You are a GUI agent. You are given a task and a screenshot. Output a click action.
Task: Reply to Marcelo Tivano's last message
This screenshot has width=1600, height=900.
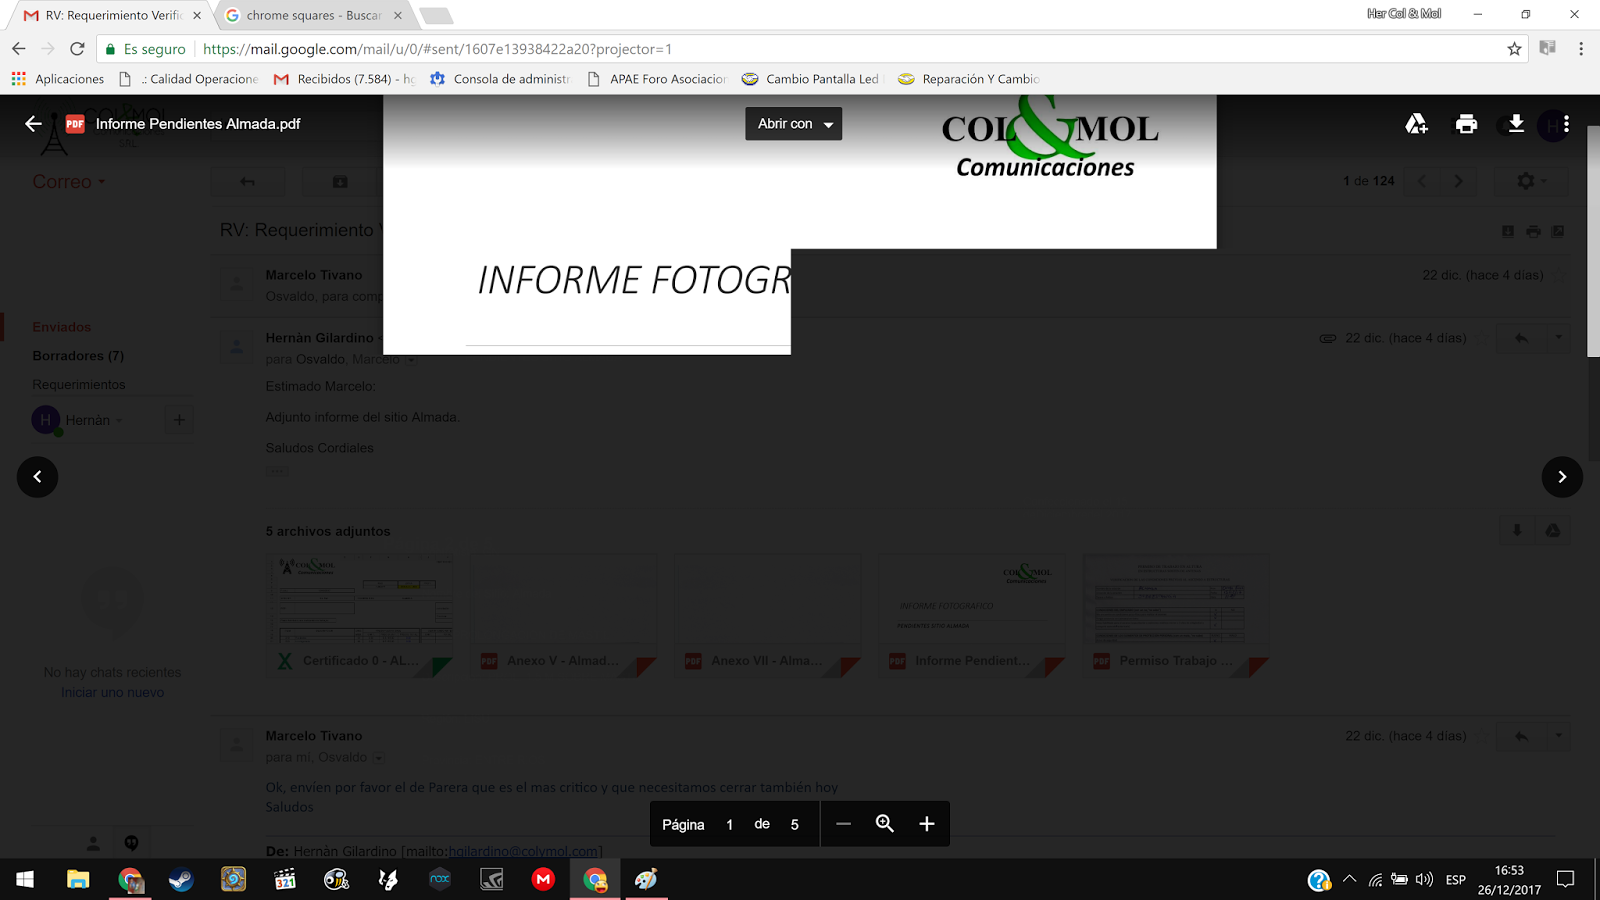tap(1521, 736)
